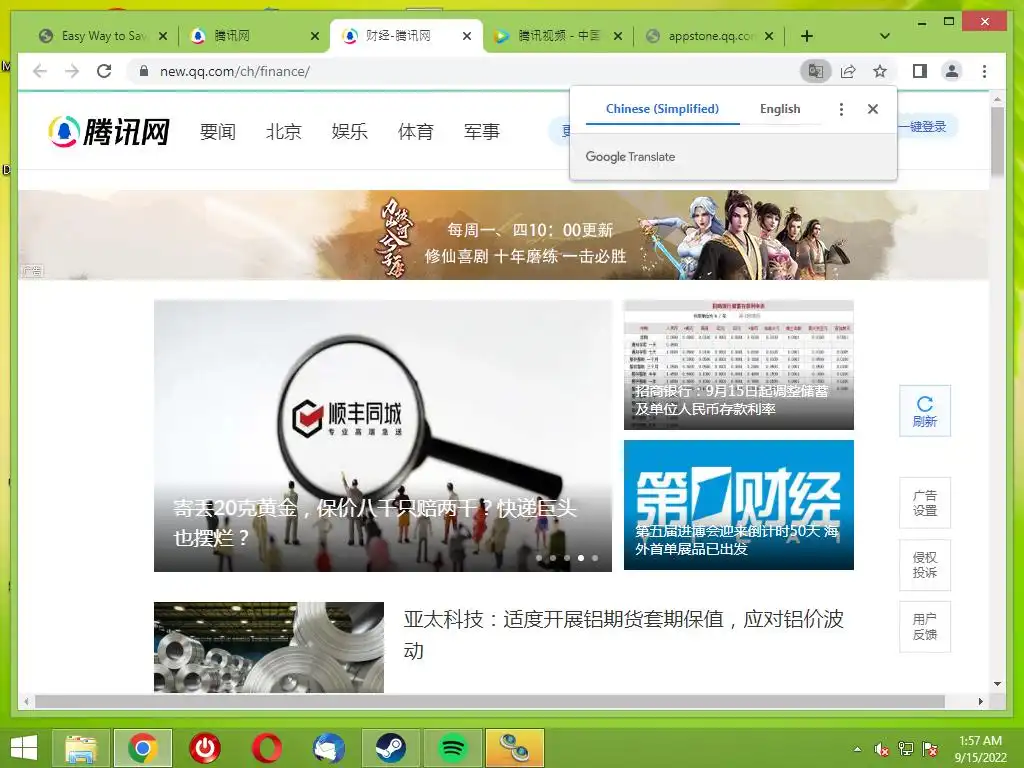Close the 财经-腾讯网 tab
This screenshot has height=768, width=1024.
click(x=467, y=36)
